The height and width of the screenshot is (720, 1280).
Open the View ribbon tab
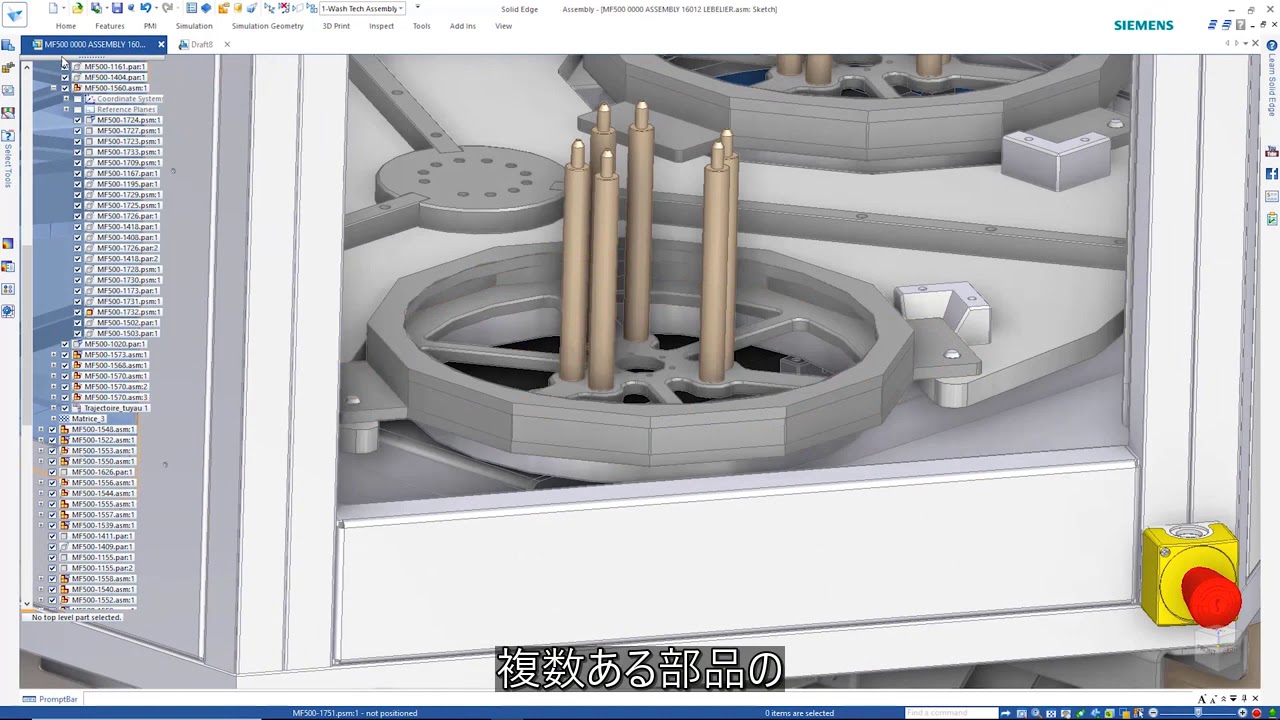click(x=504, y=26)
